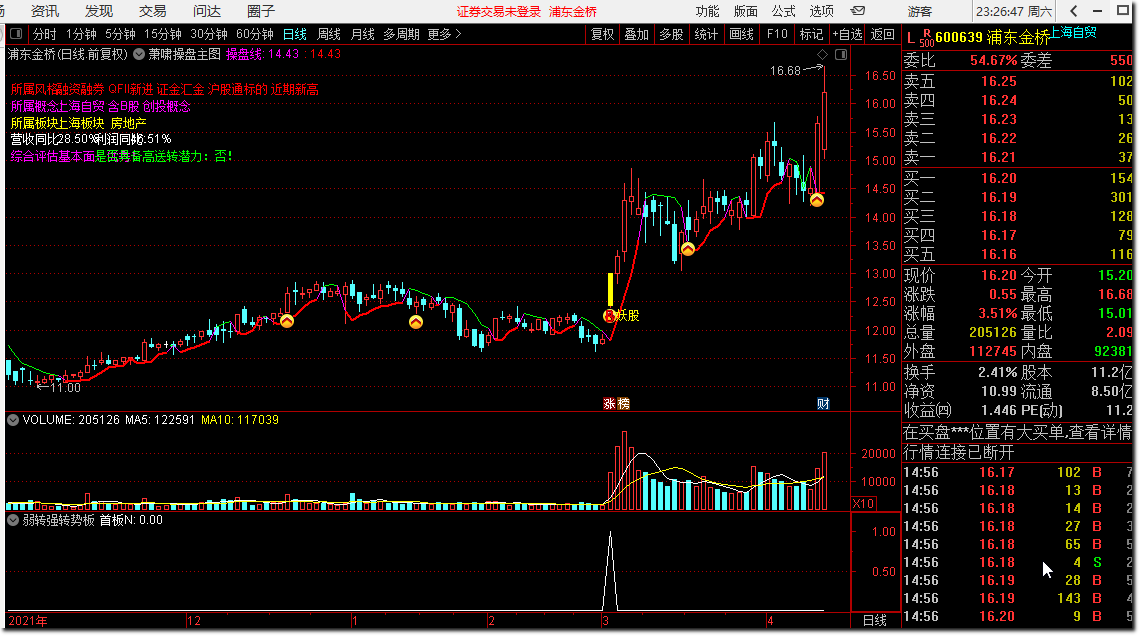
Task: Open the 资讯 menu
Action: click(45, 11)
